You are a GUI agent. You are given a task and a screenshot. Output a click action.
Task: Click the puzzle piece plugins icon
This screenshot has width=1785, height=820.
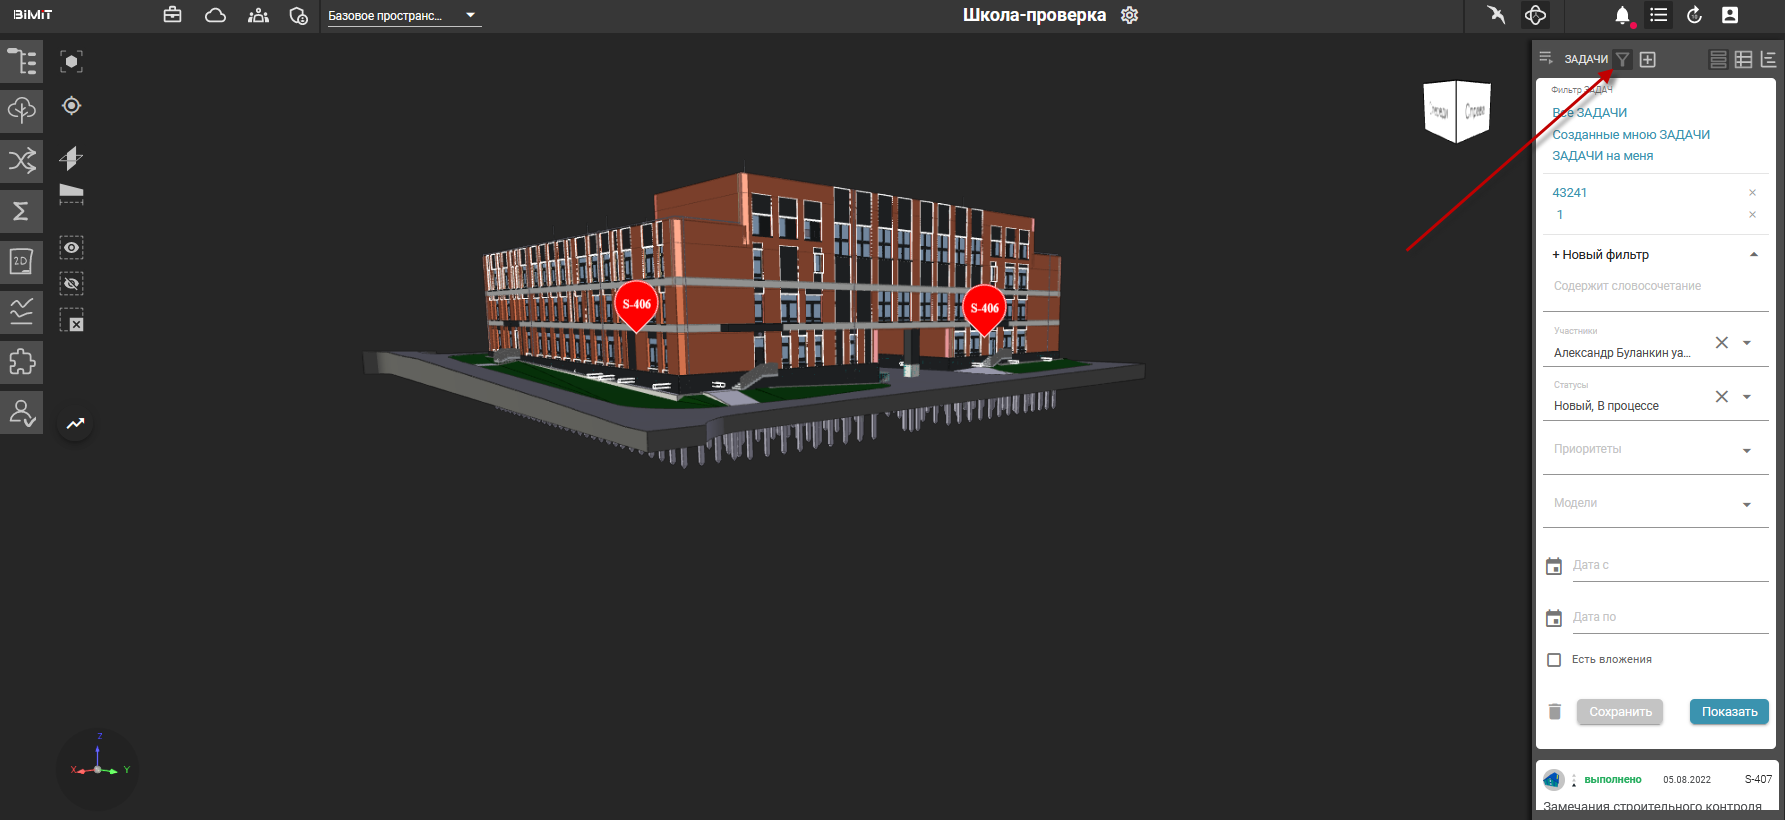(x=21, y=361)
